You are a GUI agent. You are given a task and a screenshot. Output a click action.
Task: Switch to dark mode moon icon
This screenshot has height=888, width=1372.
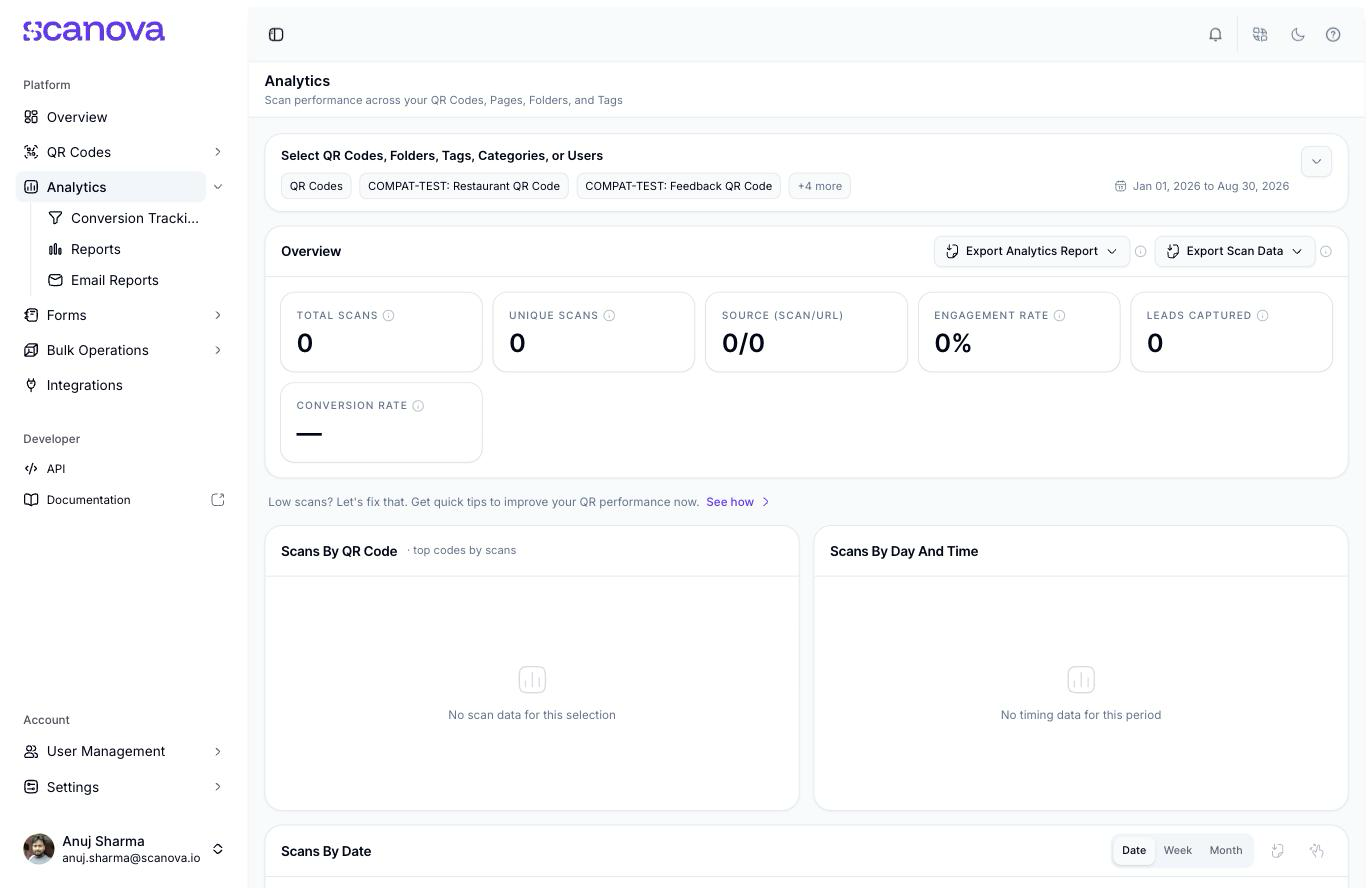tap(1298, 35)
